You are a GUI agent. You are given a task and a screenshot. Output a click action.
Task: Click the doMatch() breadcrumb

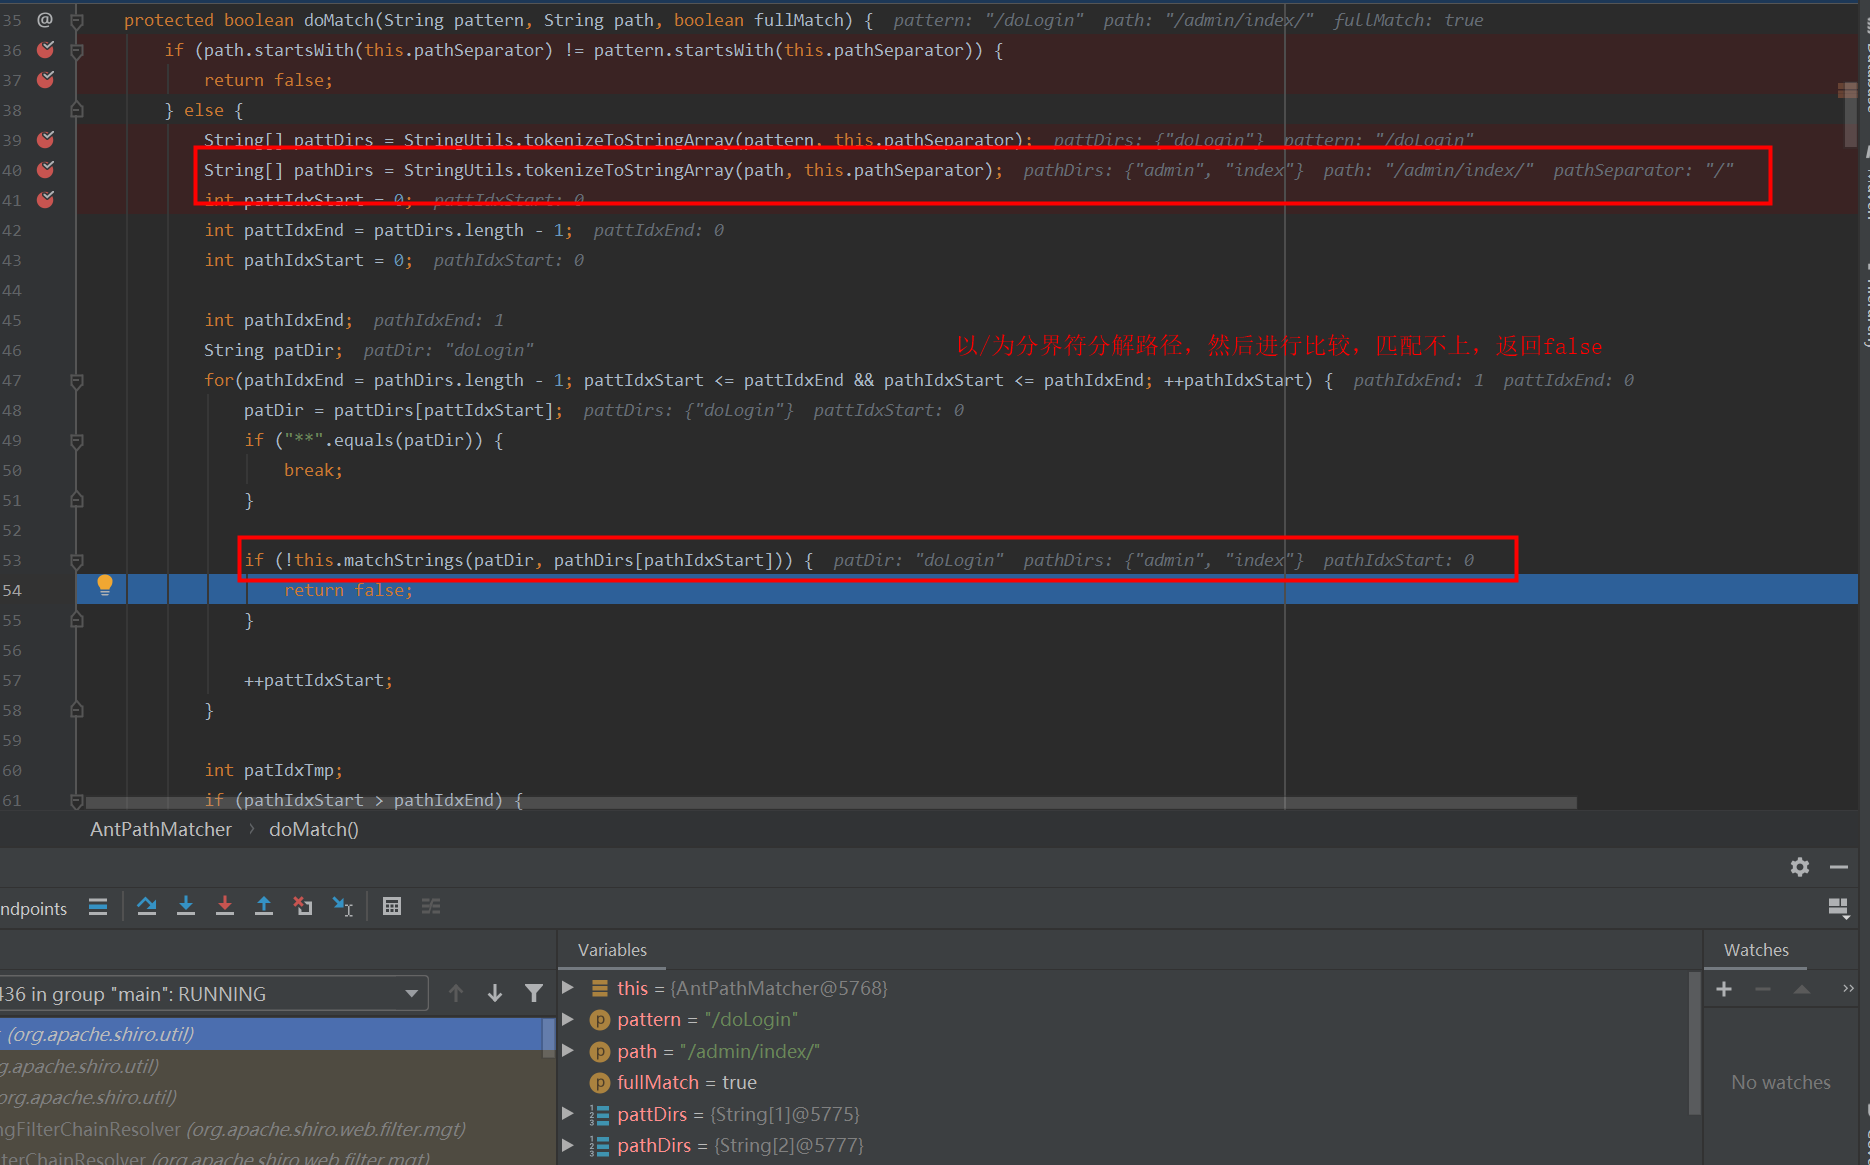pyautogui.click(x=314, y=829)
